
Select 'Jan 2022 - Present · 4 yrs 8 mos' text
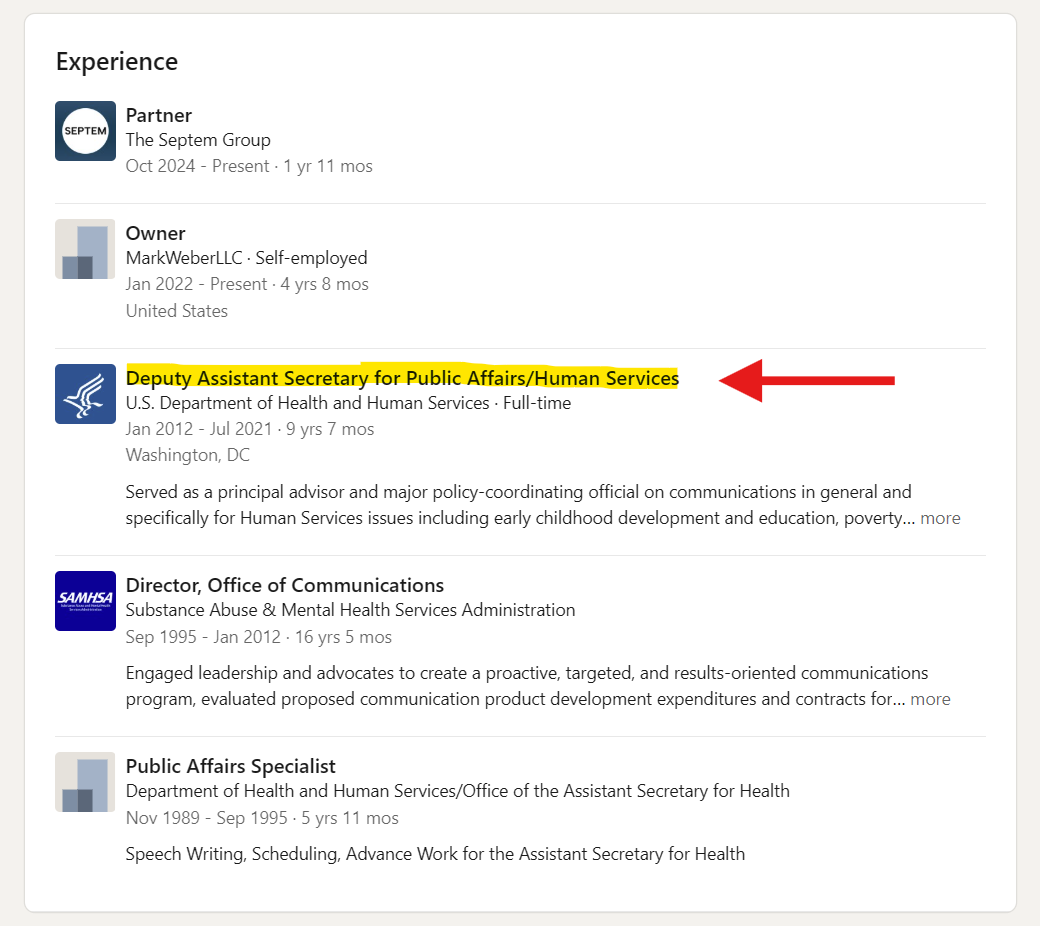[x=247, y=284]
